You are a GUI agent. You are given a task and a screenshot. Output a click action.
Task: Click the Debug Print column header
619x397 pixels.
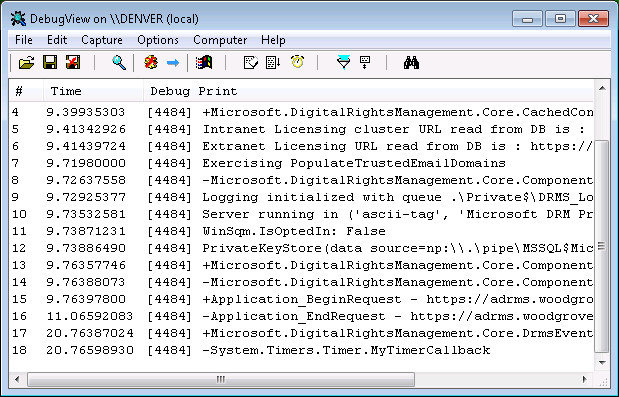(x=368, y=91)
